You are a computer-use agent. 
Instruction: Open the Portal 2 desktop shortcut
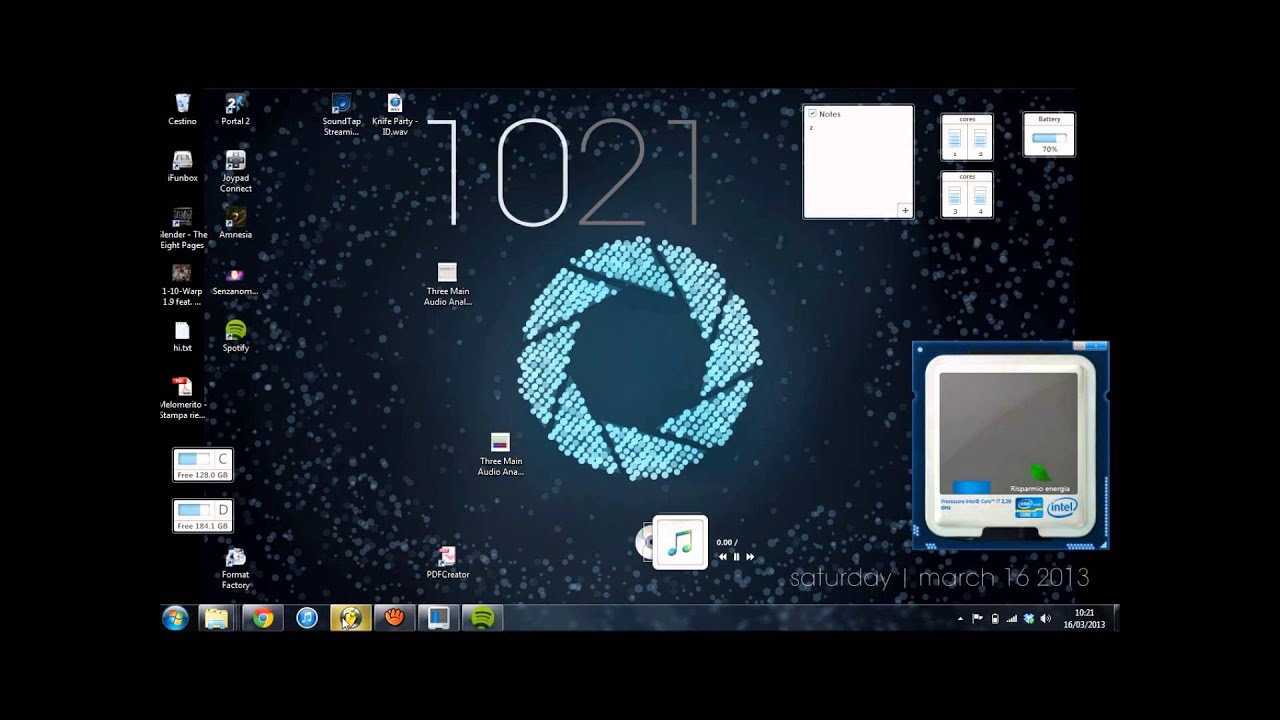[x=235, y=109]
